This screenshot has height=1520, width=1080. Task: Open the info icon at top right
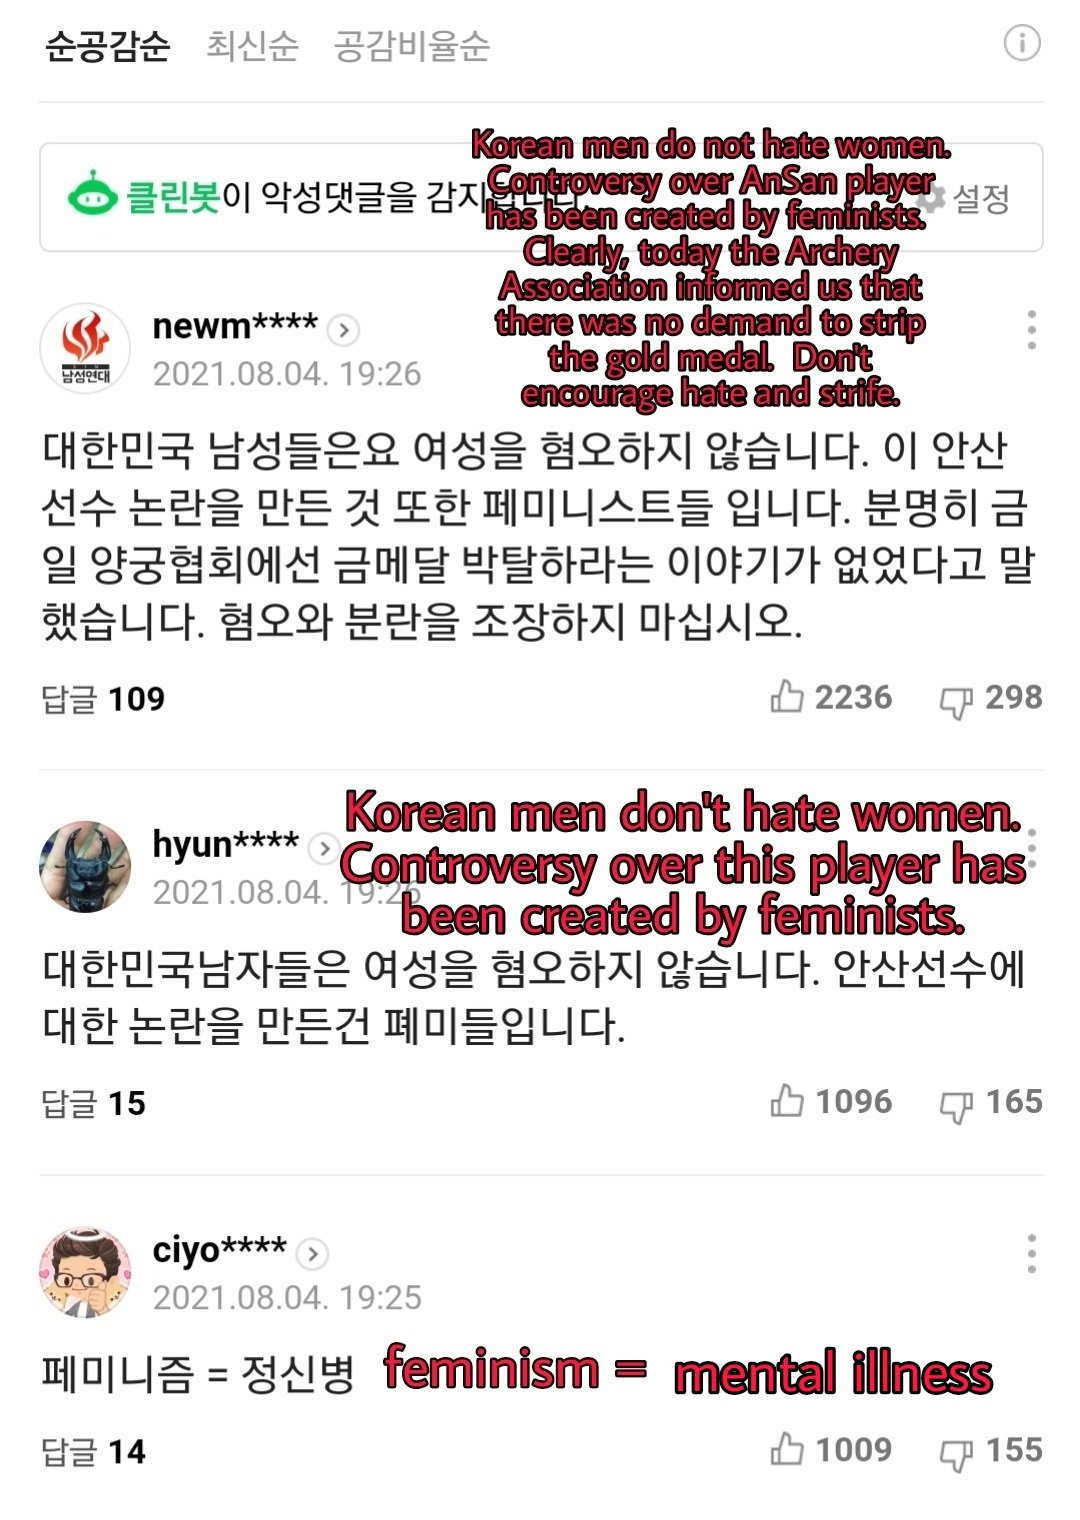click(x=1022, y=44)
